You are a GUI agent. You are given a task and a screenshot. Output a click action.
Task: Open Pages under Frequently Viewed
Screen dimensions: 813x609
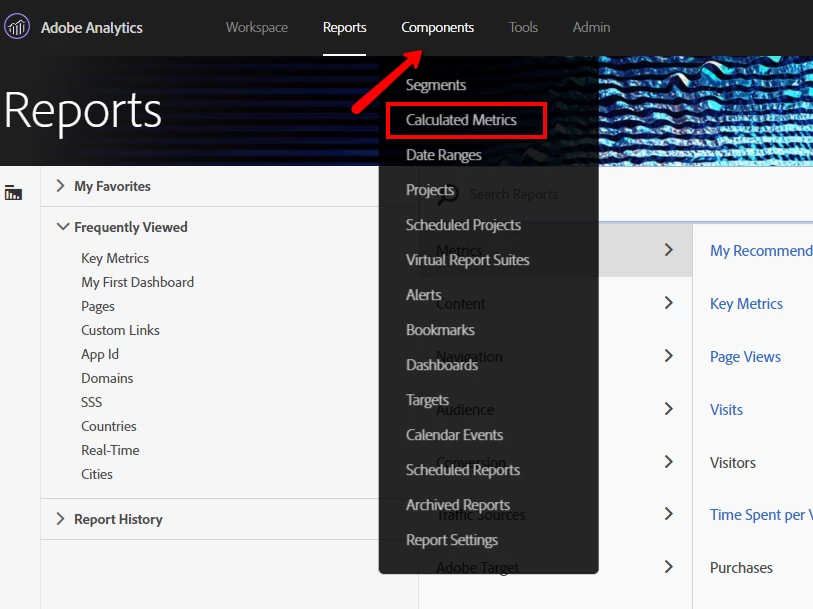tap(97, 306)
